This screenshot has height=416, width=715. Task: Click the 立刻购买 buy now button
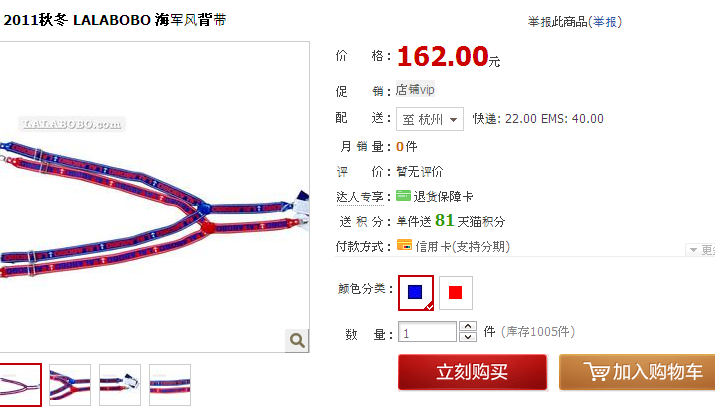point(472,372)
